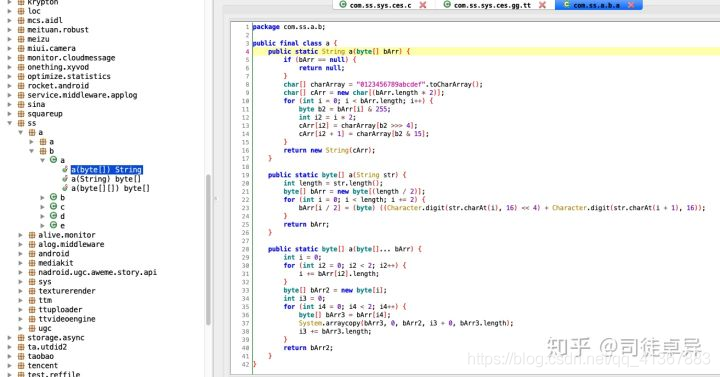Viewport: 720px width, 377px height.
Task: Close the com.ss.sys.ces.c tab
Action: (x=422, y=5)
